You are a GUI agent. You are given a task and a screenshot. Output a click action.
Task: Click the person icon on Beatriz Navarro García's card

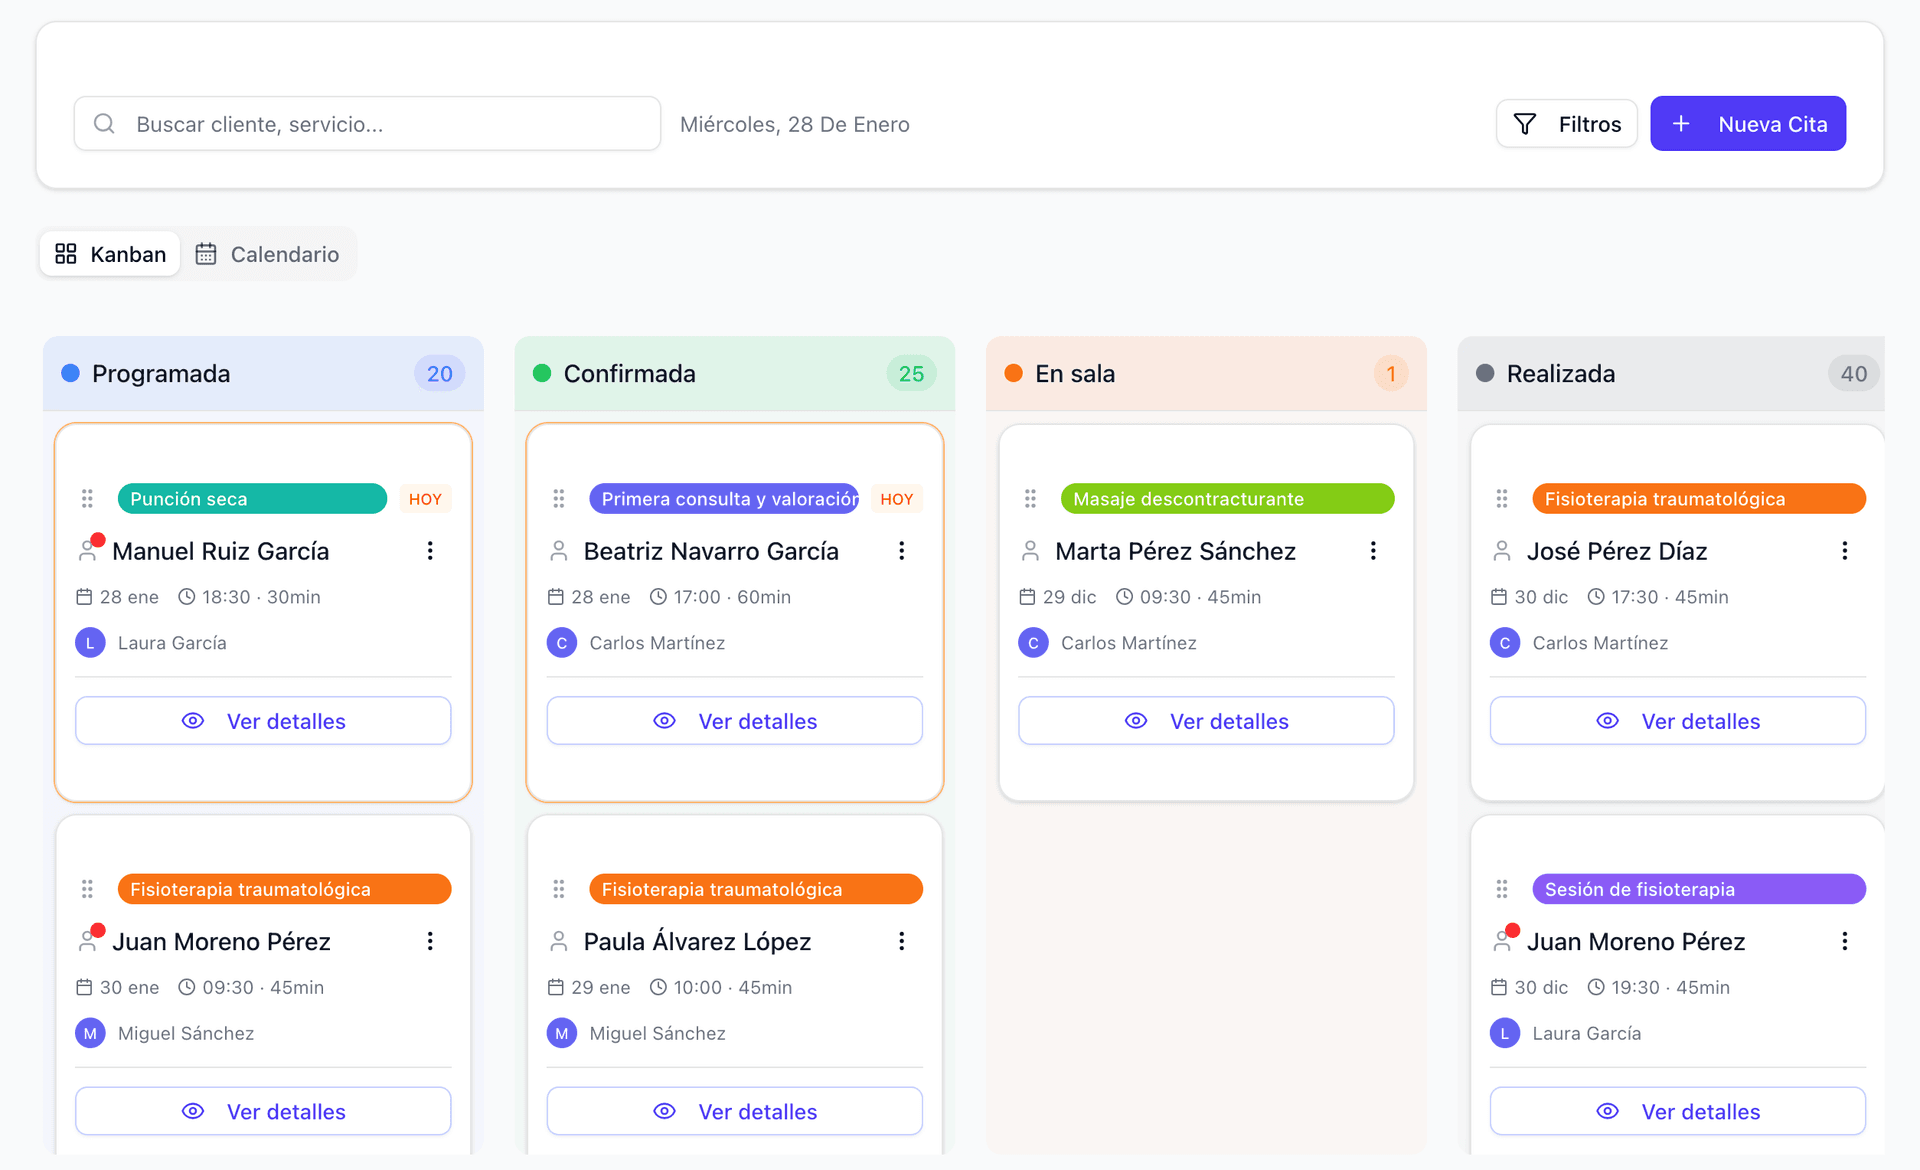tap(560, 550)
